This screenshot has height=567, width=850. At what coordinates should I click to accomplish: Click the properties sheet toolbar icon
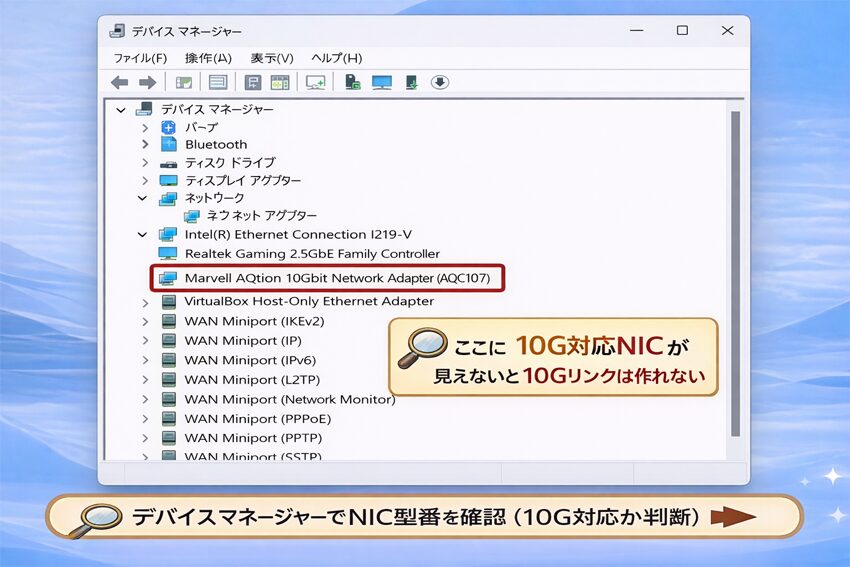pos(218,82)
